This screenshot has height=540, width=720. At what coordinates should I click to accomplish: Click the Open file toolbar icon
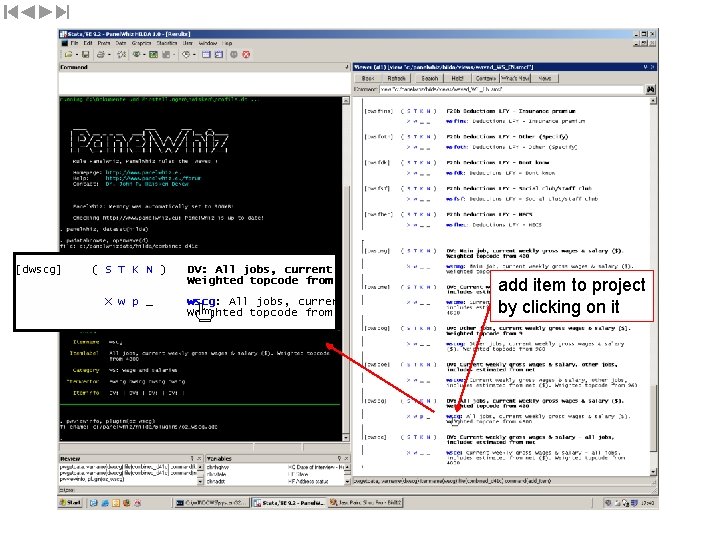point(68,55)
